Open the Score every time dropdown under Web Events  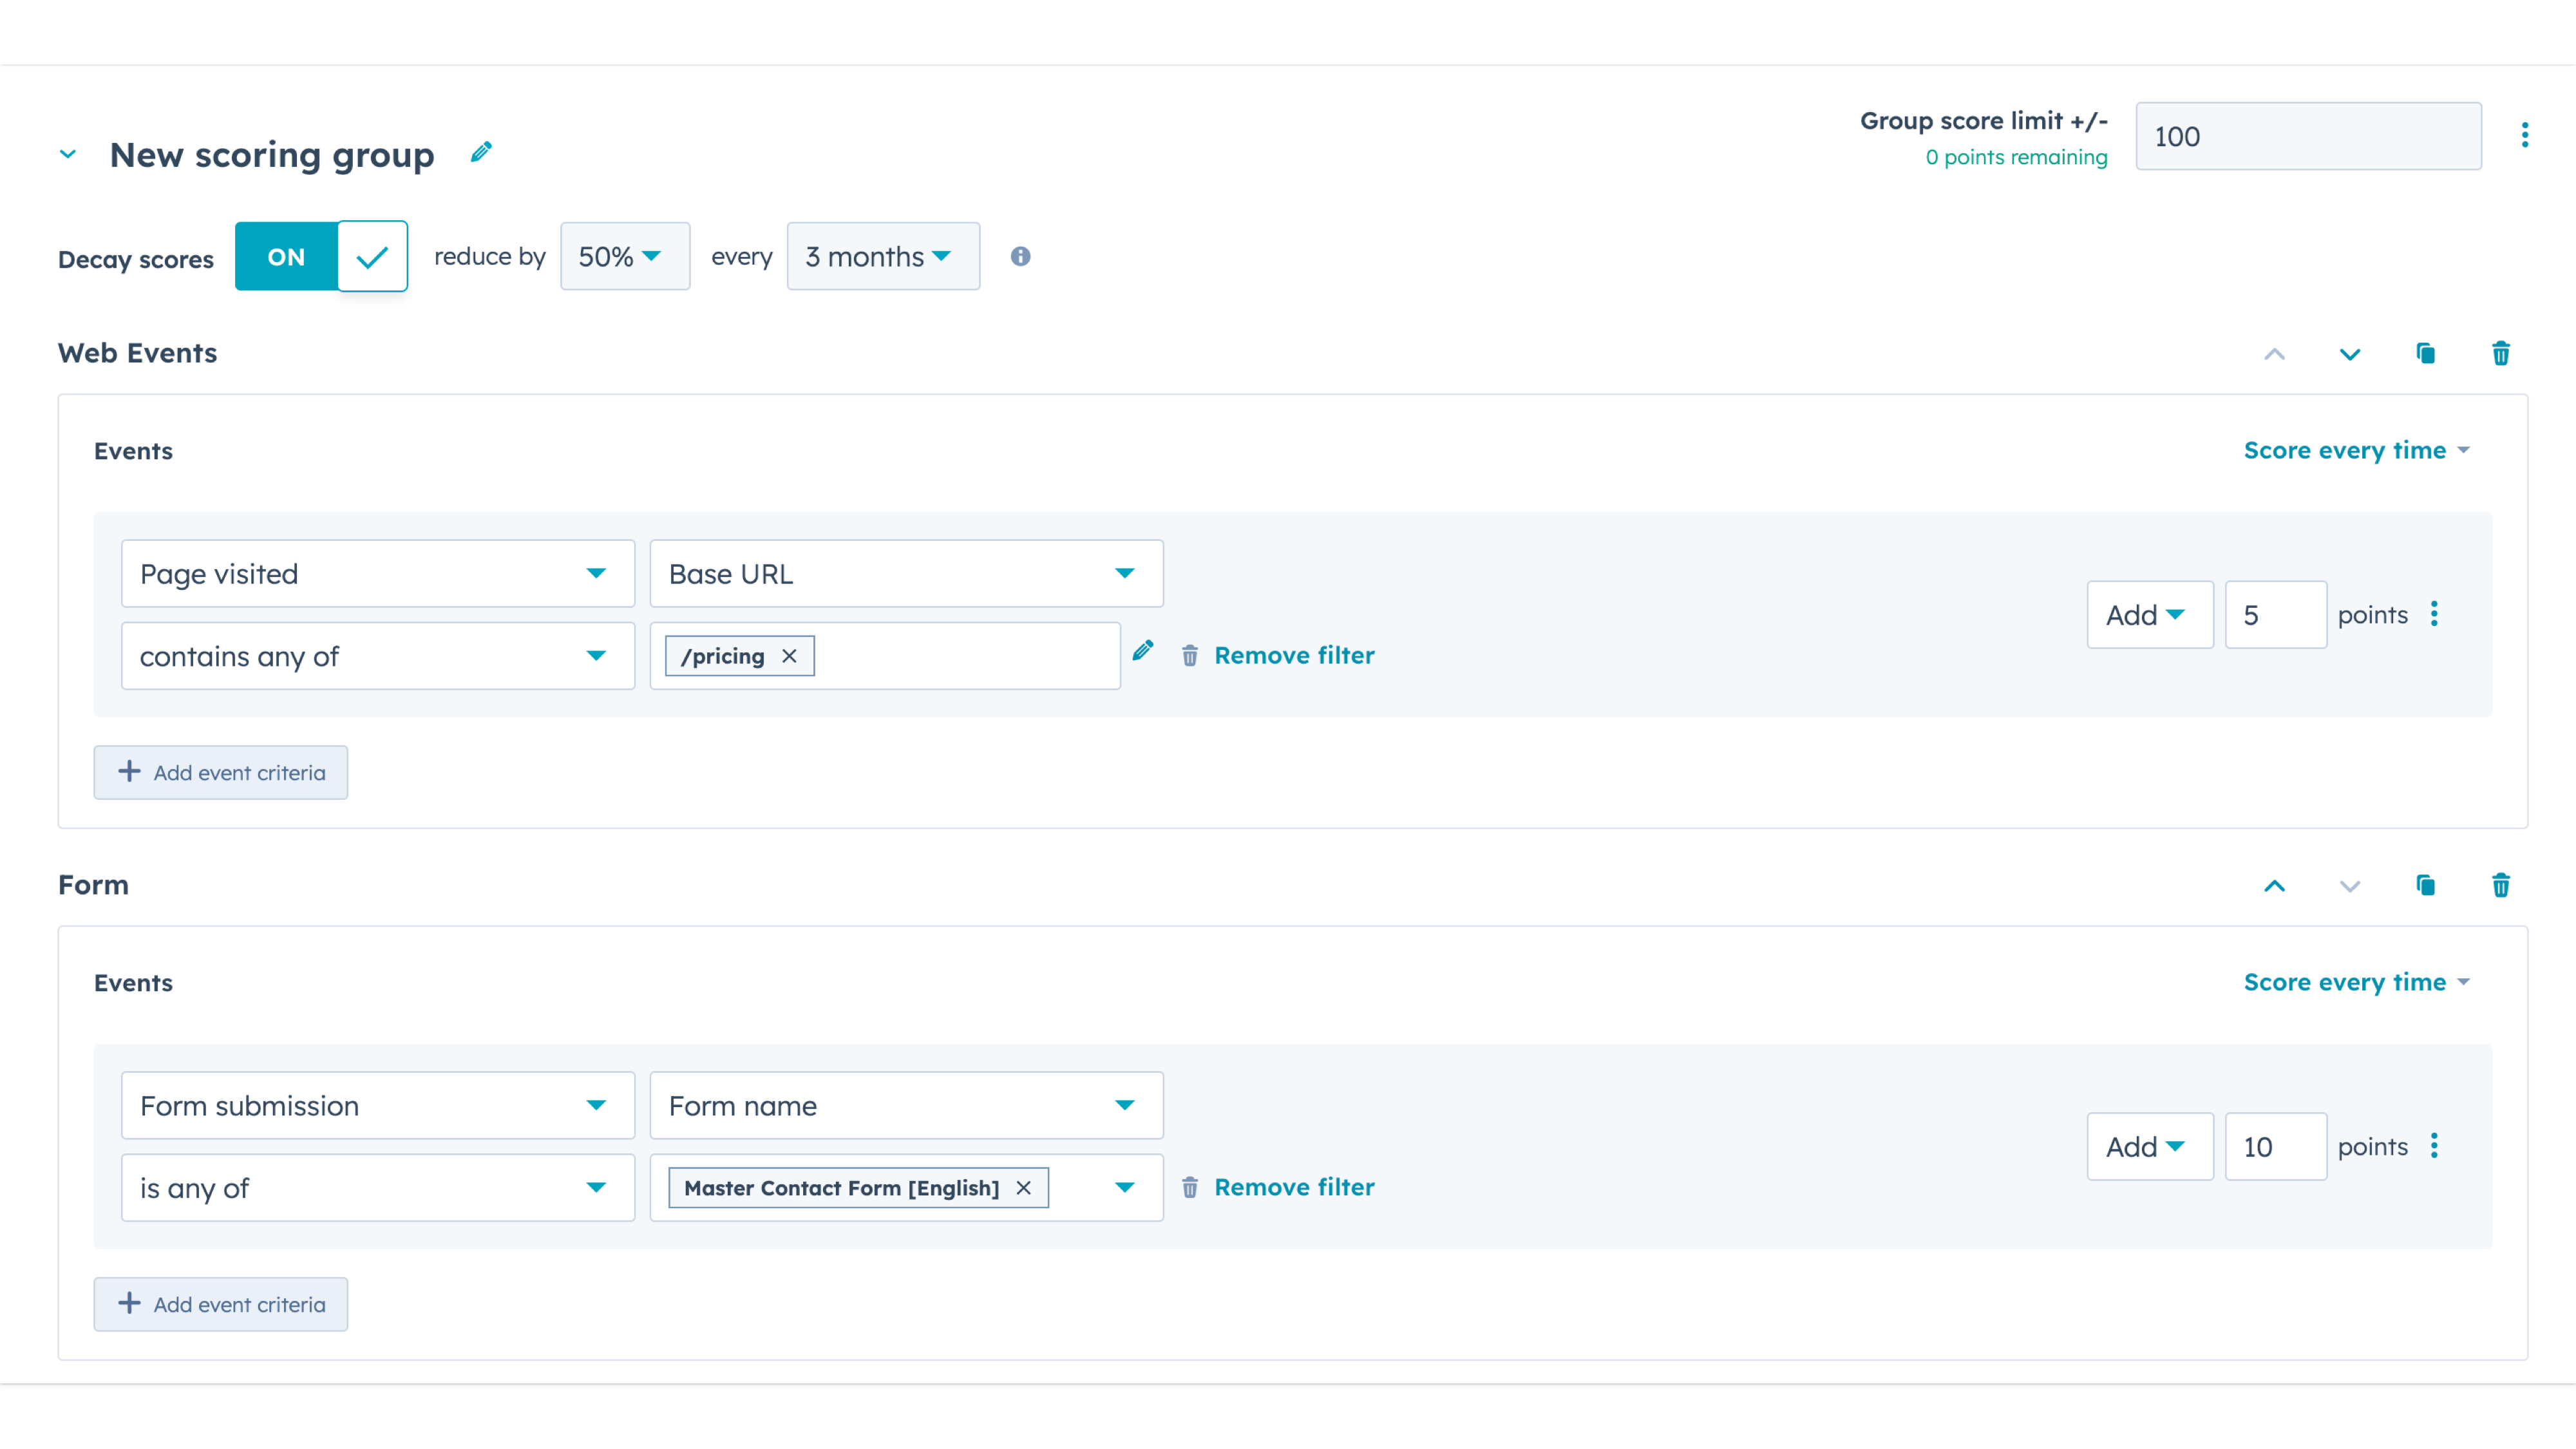pos(2356,450)
